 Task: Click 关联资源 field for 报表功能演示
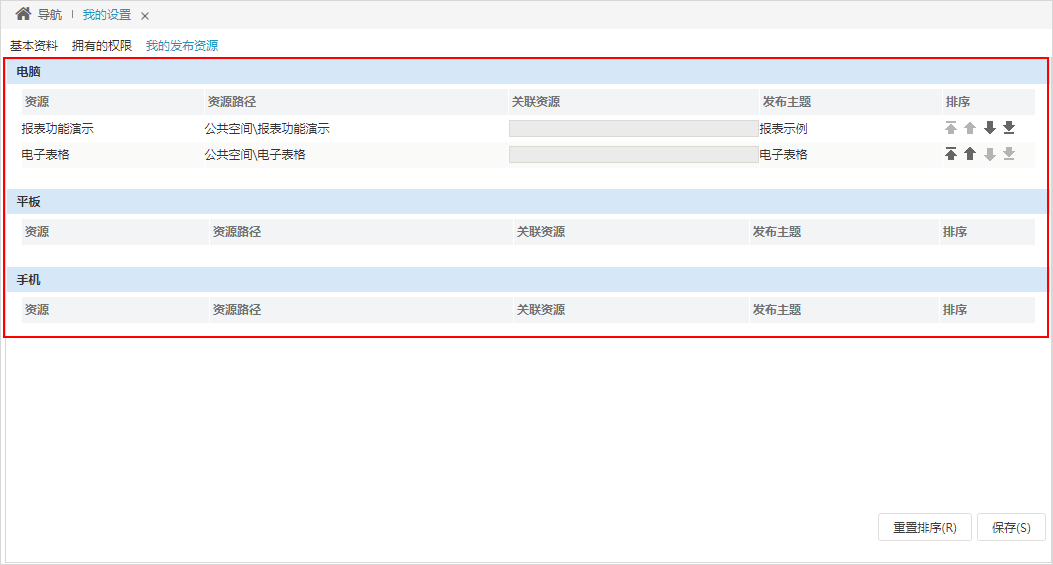tap(634, 128)
